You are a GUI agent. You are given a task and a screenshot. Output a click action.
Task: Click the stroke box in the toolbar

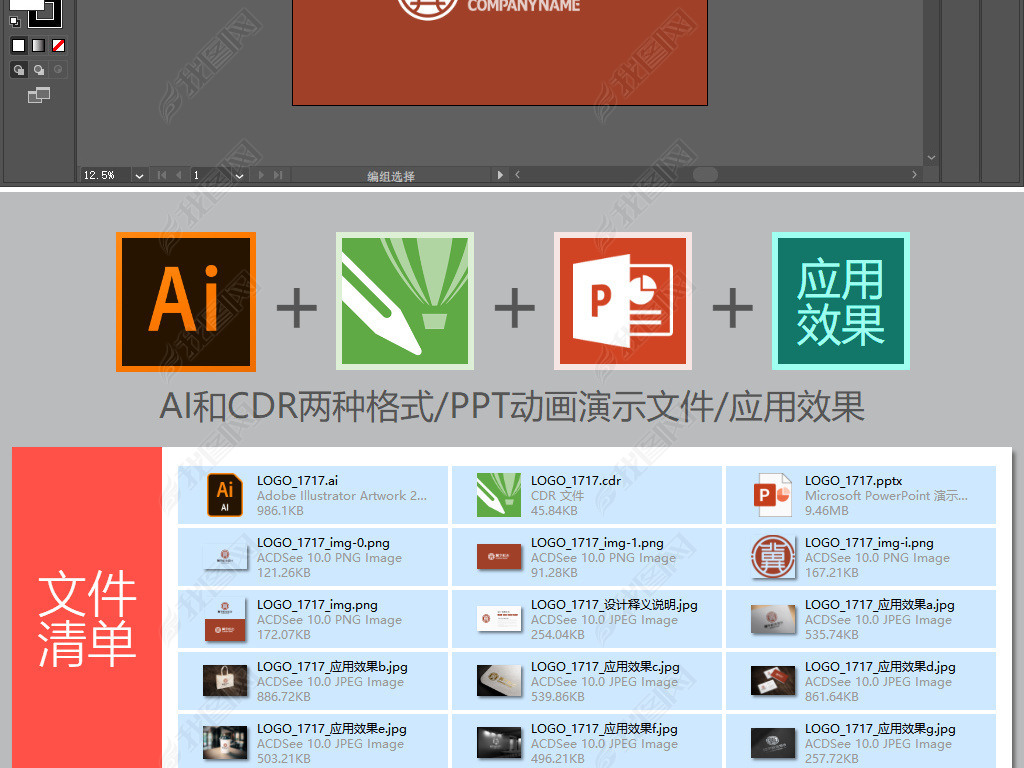(45, 12)
